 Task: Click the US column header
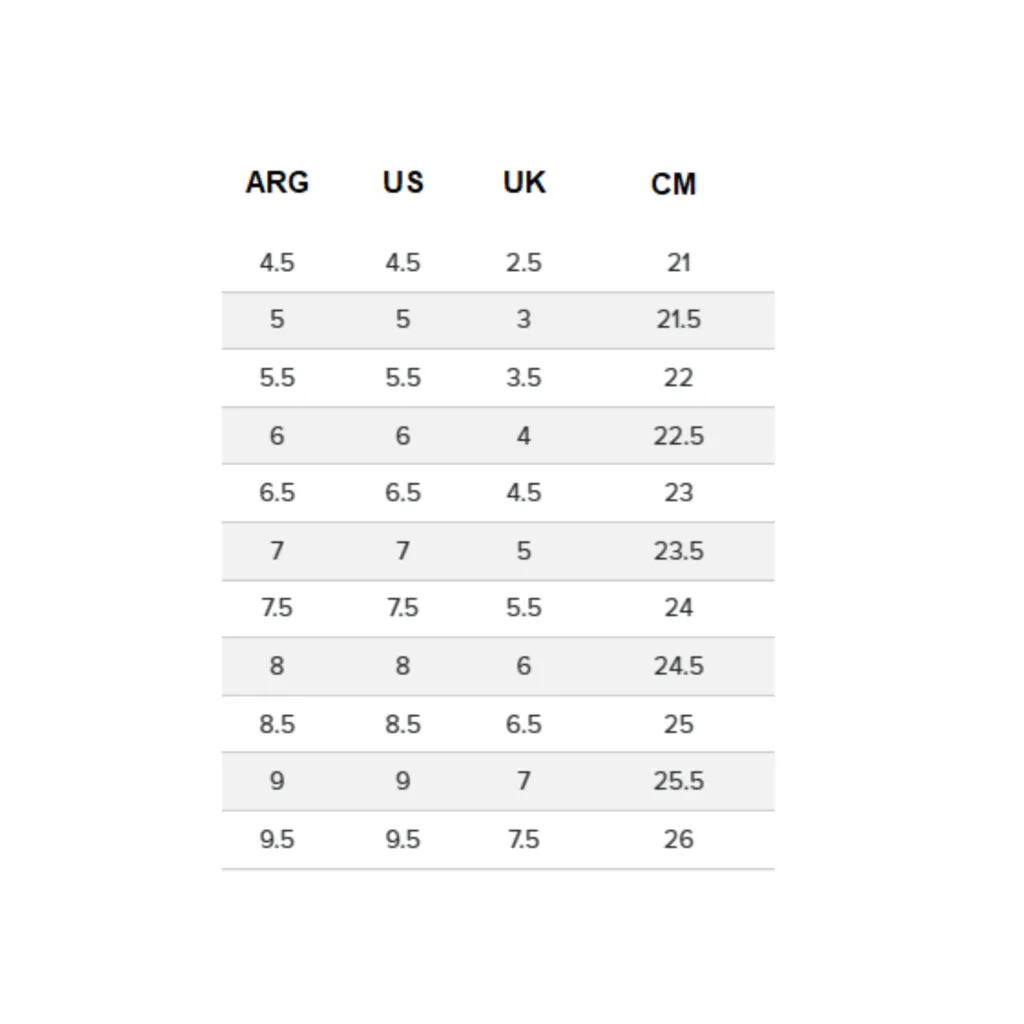(403, 182)
